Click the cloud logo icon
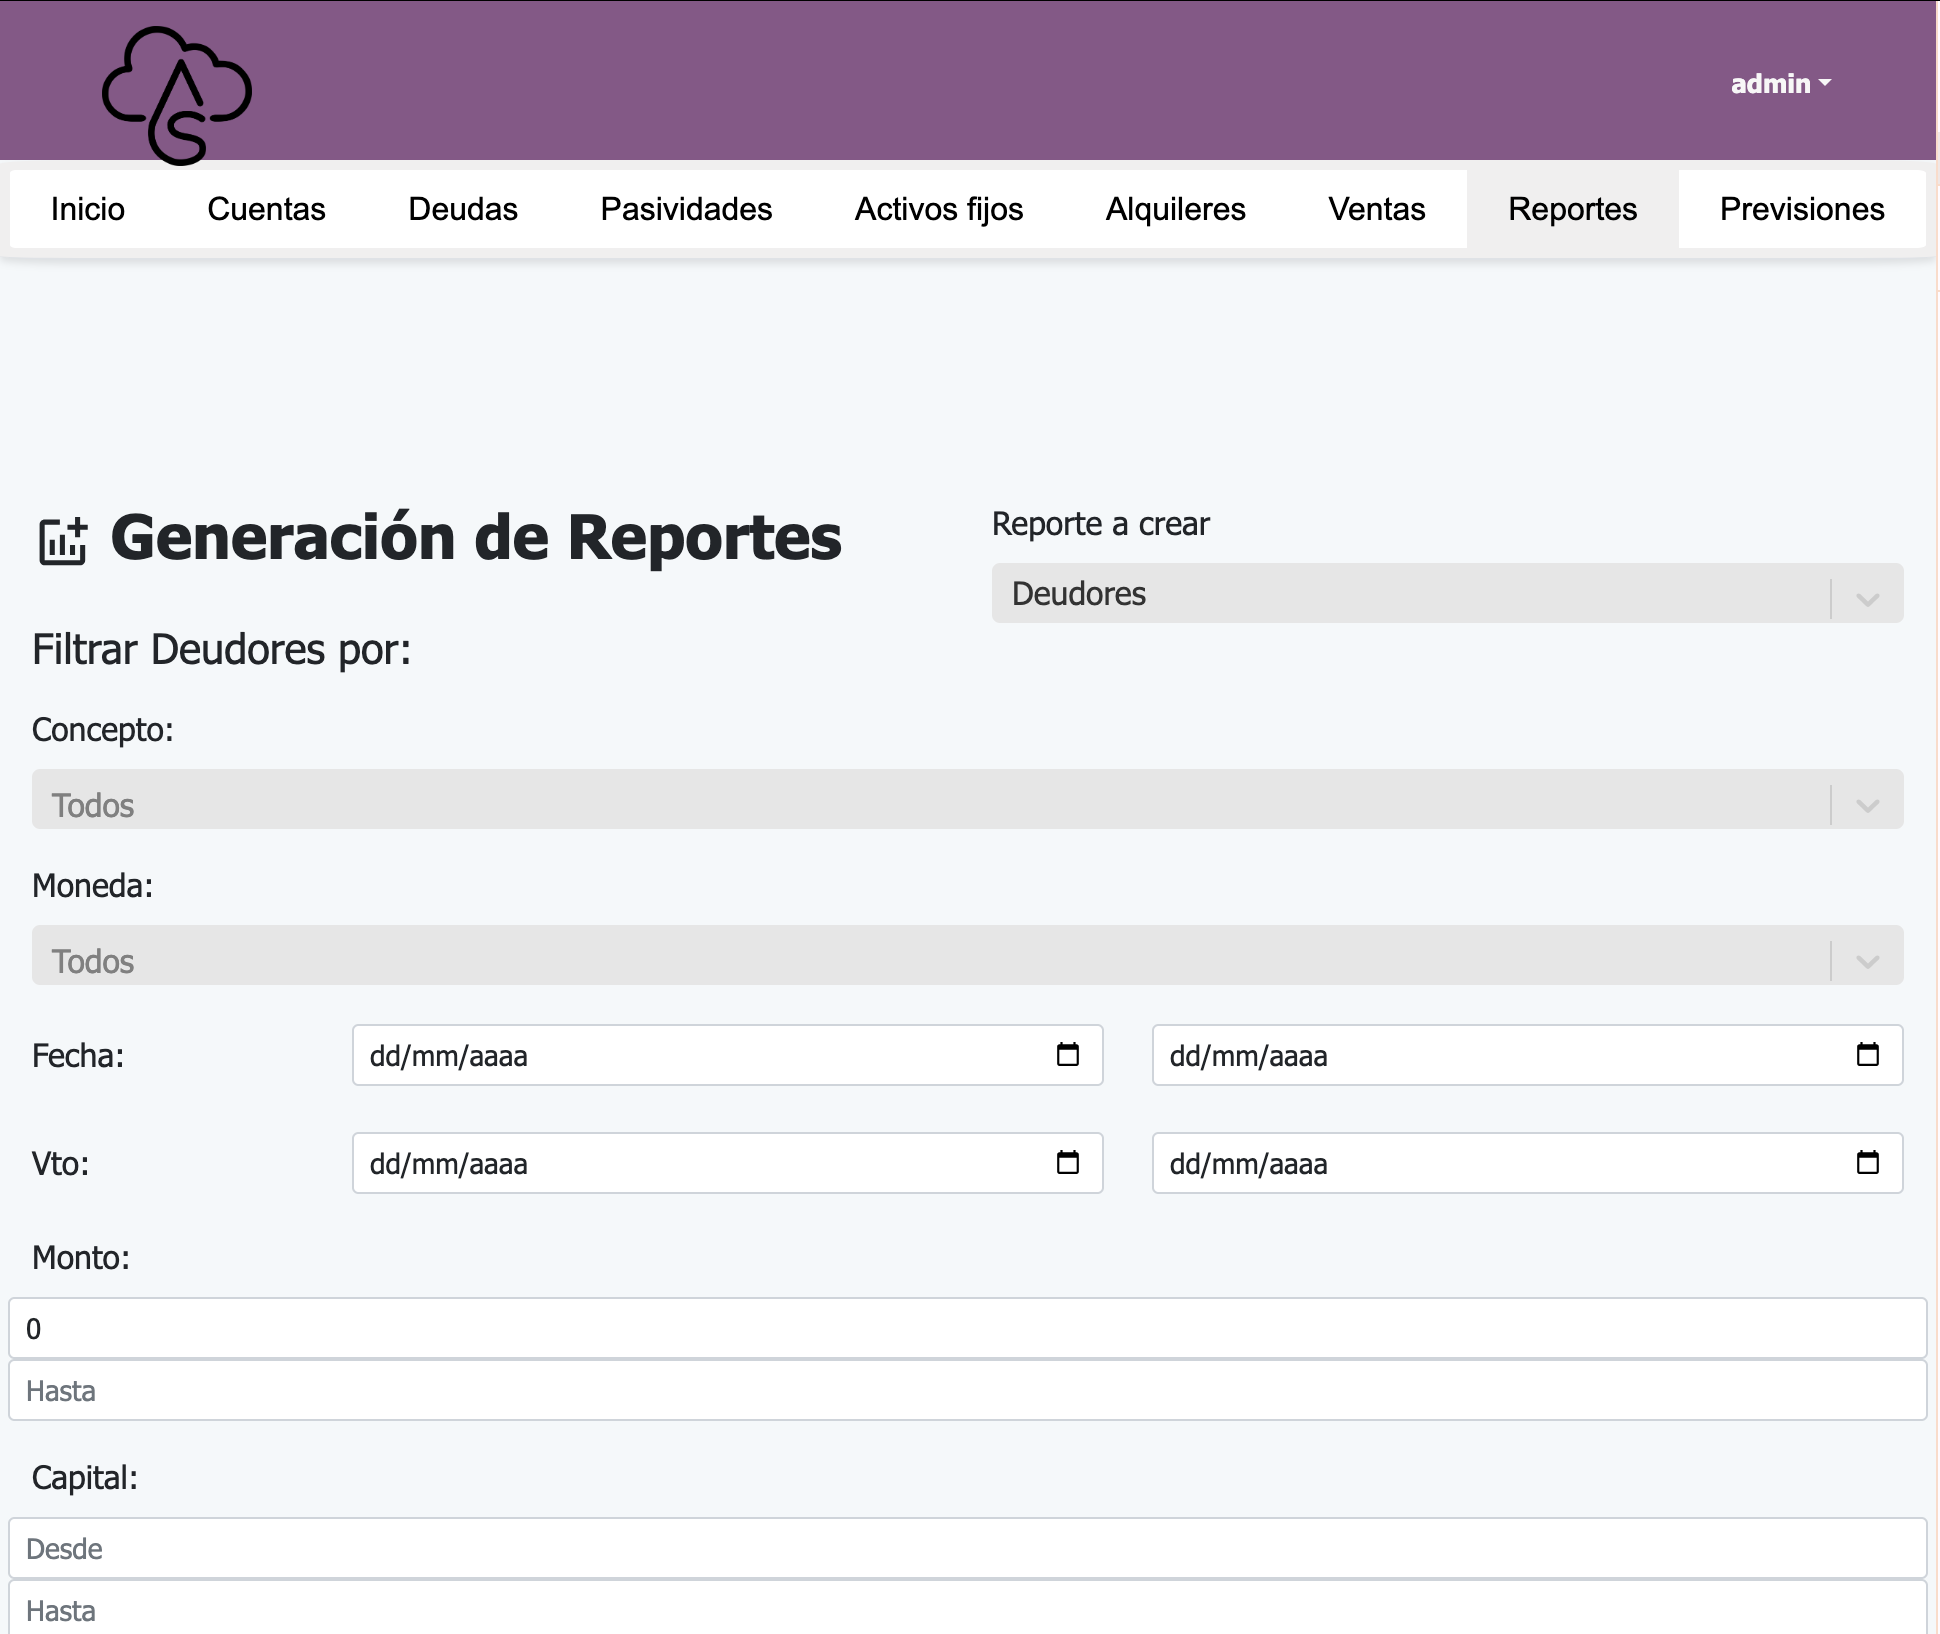 click(177, 95)
